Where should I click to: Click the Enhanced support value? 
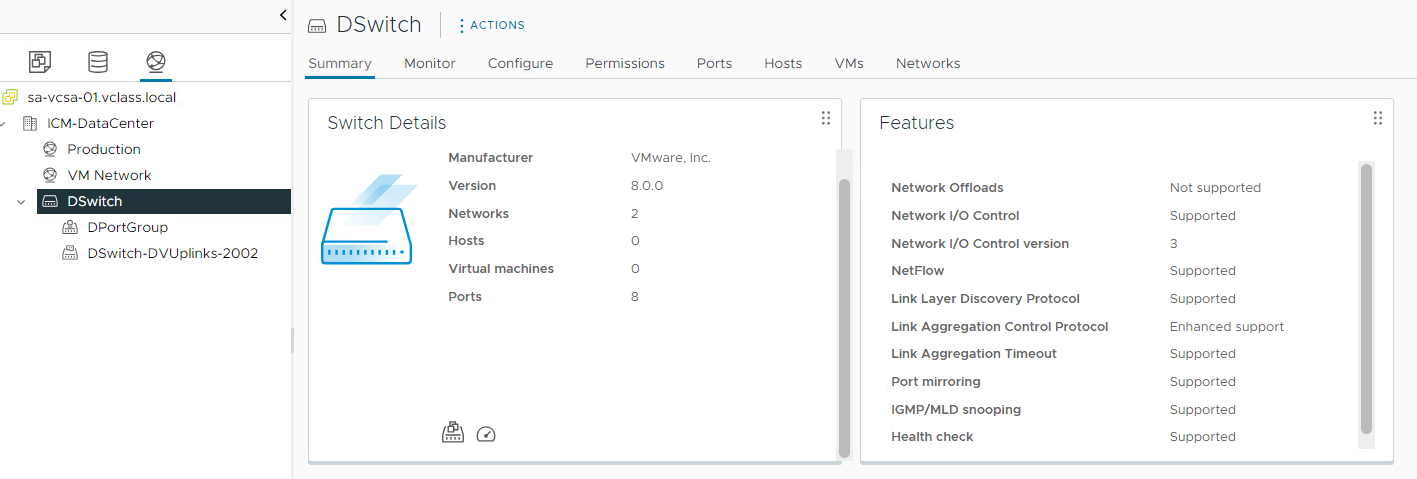tap(1227, 327)
